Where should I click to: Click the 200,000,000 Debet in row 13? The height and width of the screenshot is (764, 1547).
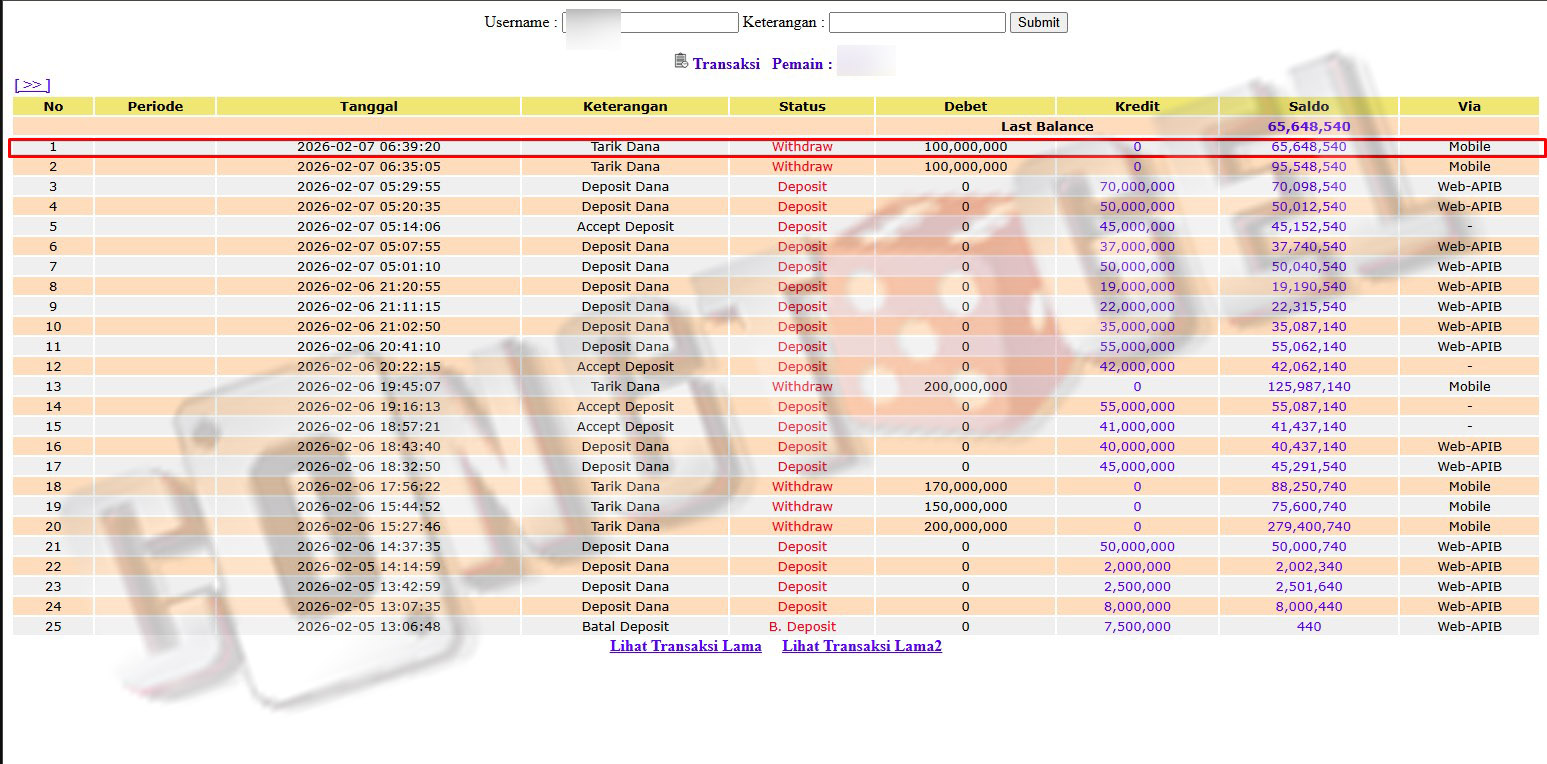(x=965, y=387)
